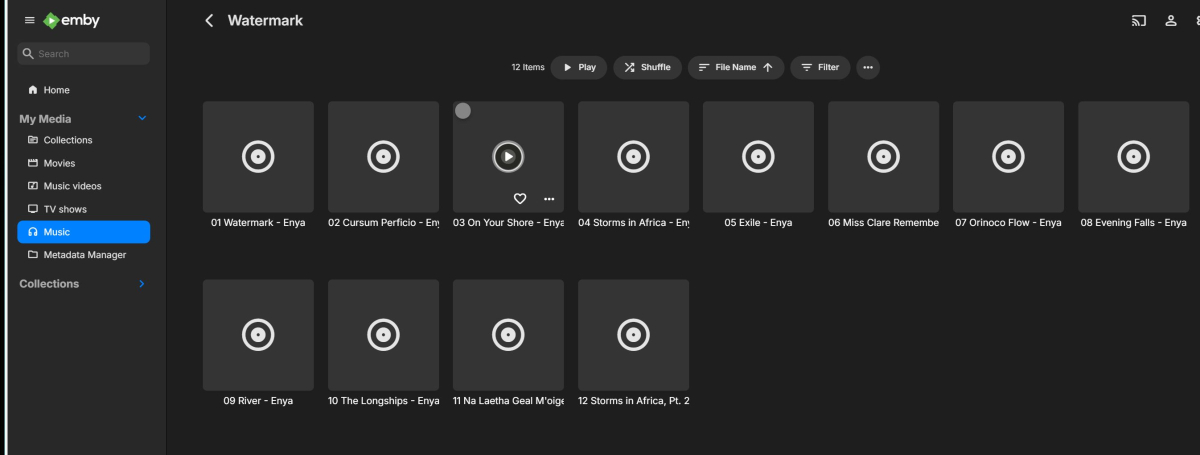Open 09 River track thumbnail
The height and width of the screenshot is (455, 1200).
[258, 335]
